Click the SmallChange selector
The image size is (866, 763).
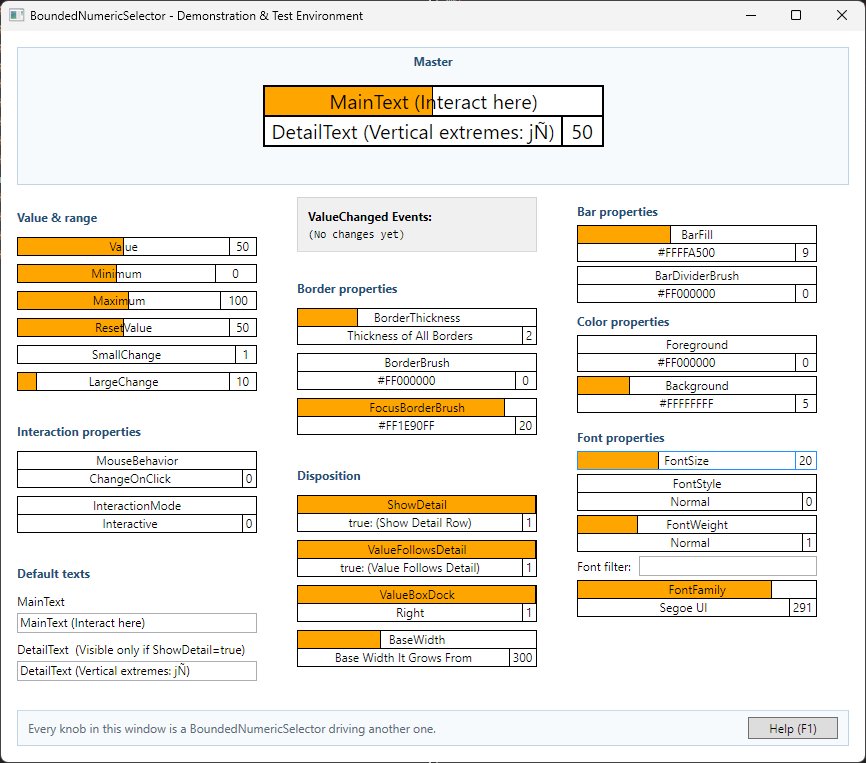click(x=137, y=355)
